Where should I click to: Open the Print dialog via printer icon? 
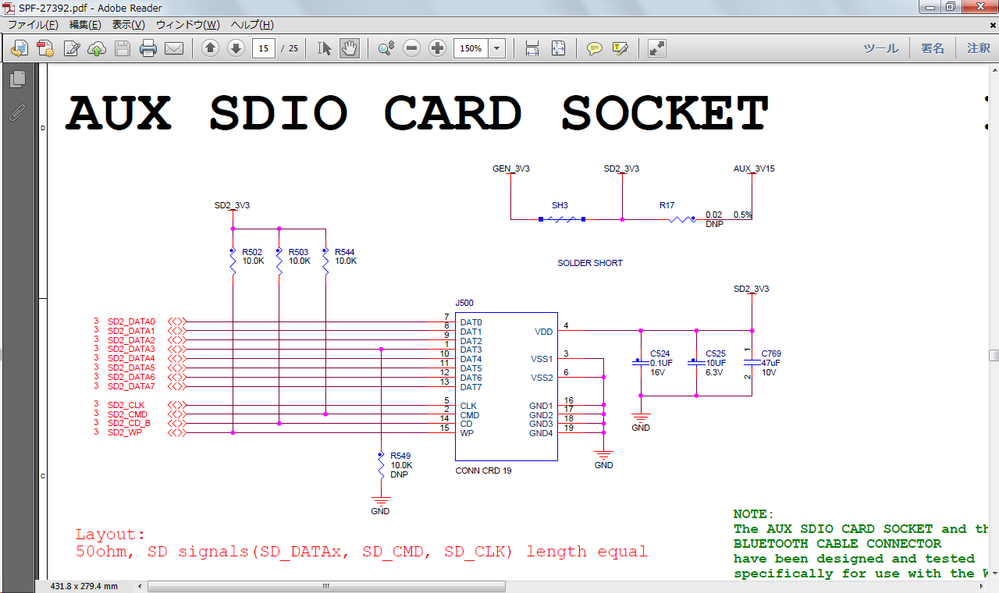click(147, 48)
